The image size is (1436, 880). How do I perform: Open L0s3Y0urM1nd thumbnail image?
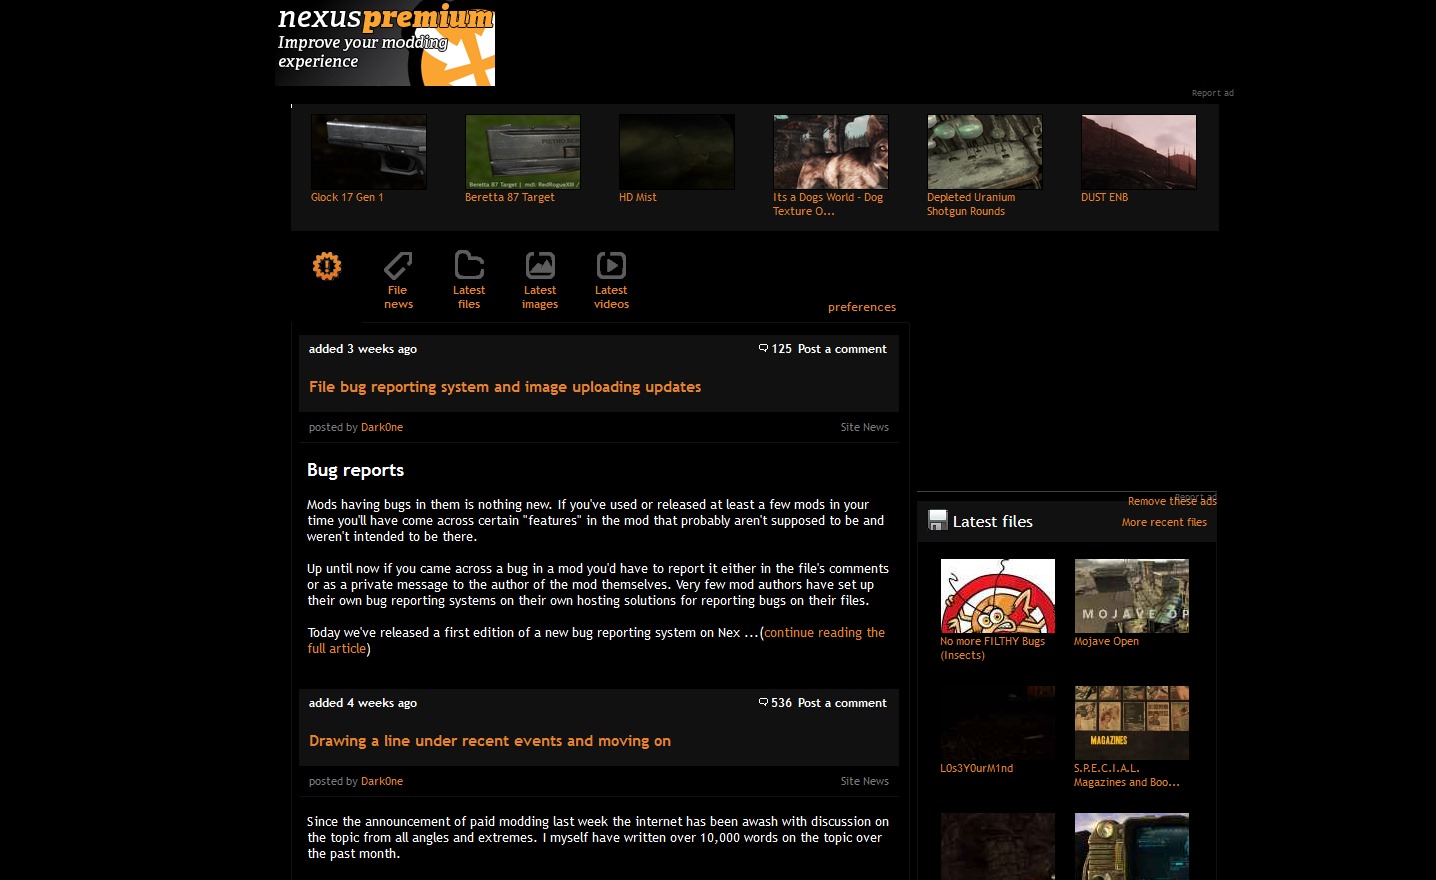[x=998, y=723]
